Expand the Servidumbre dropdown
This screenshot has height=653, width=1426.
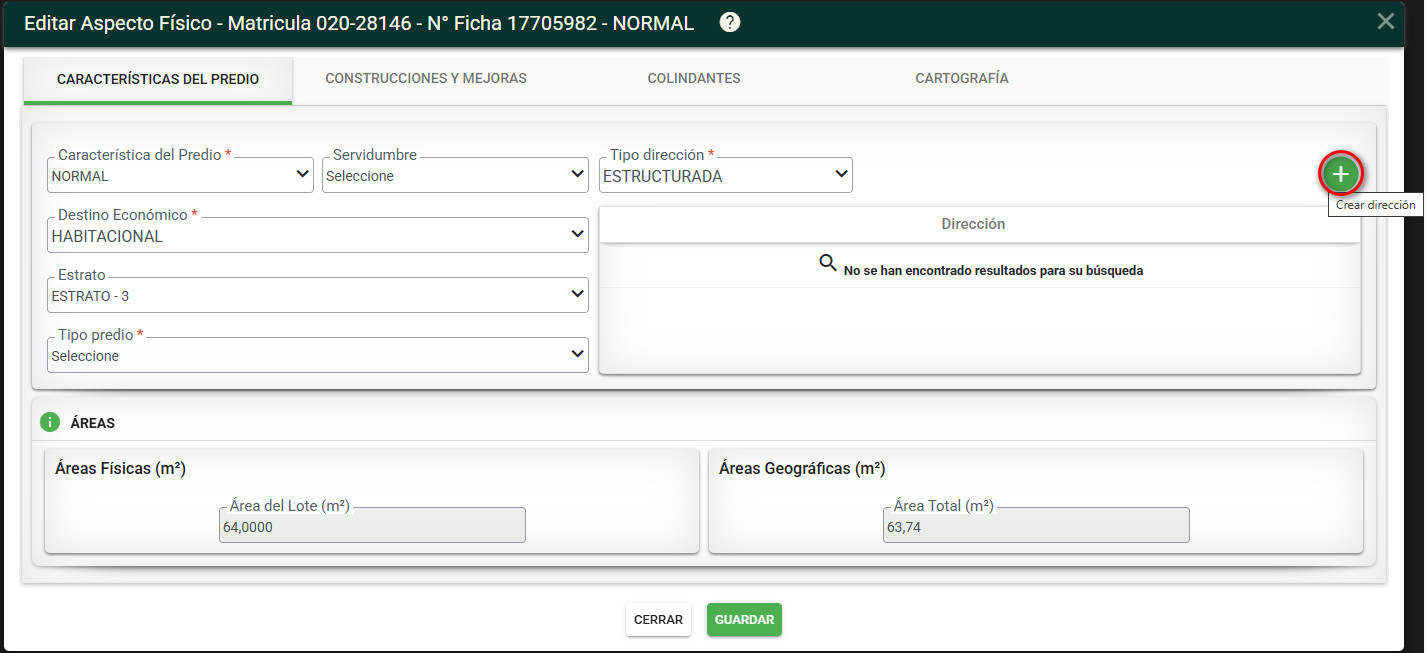coord(455,175)
